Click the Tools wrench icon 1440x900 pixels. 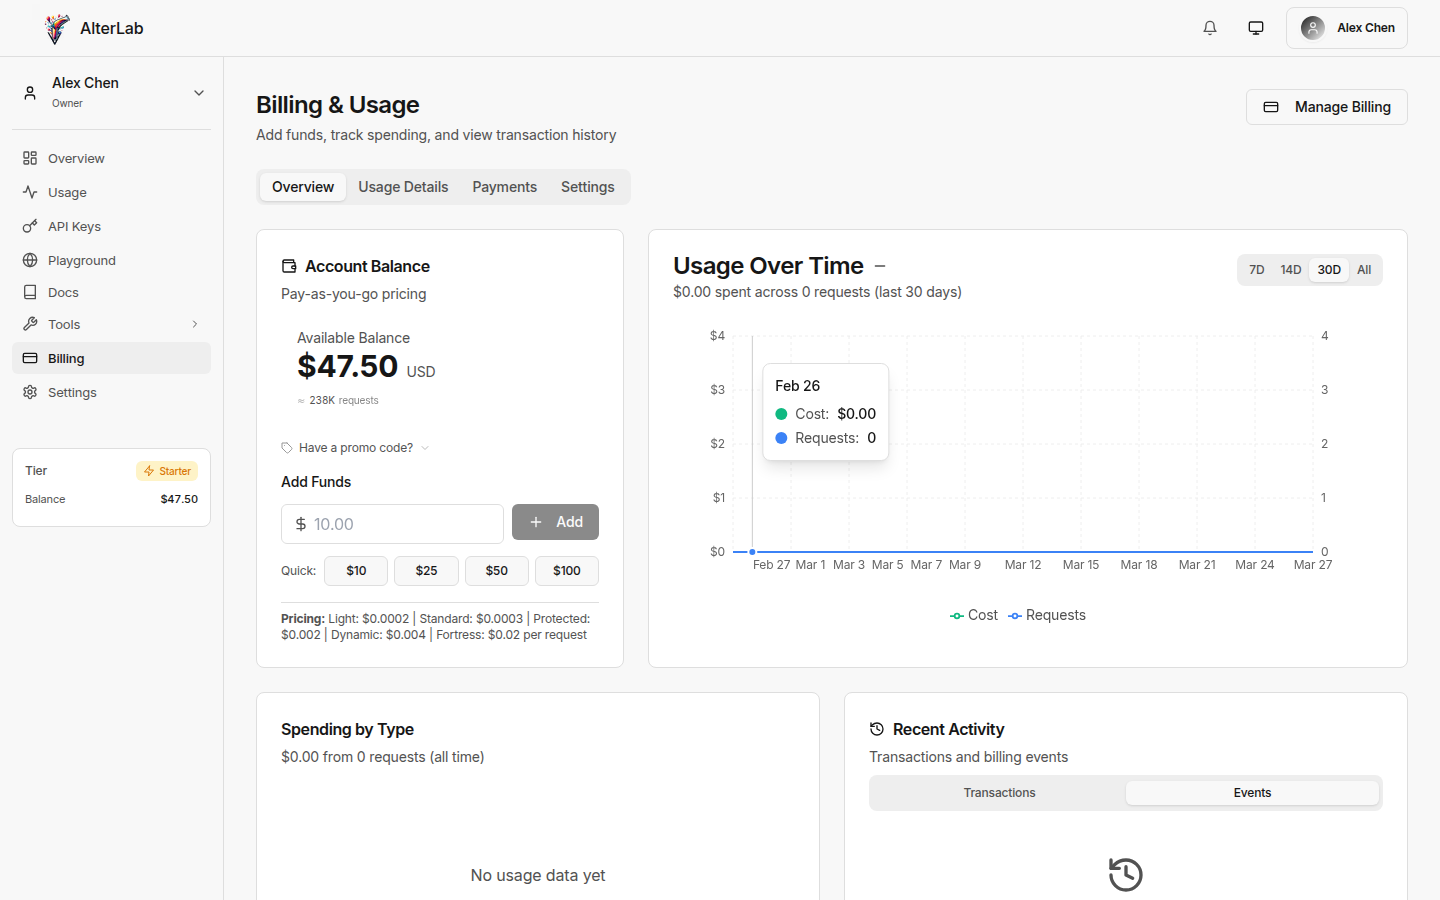[x=30, y=324]
